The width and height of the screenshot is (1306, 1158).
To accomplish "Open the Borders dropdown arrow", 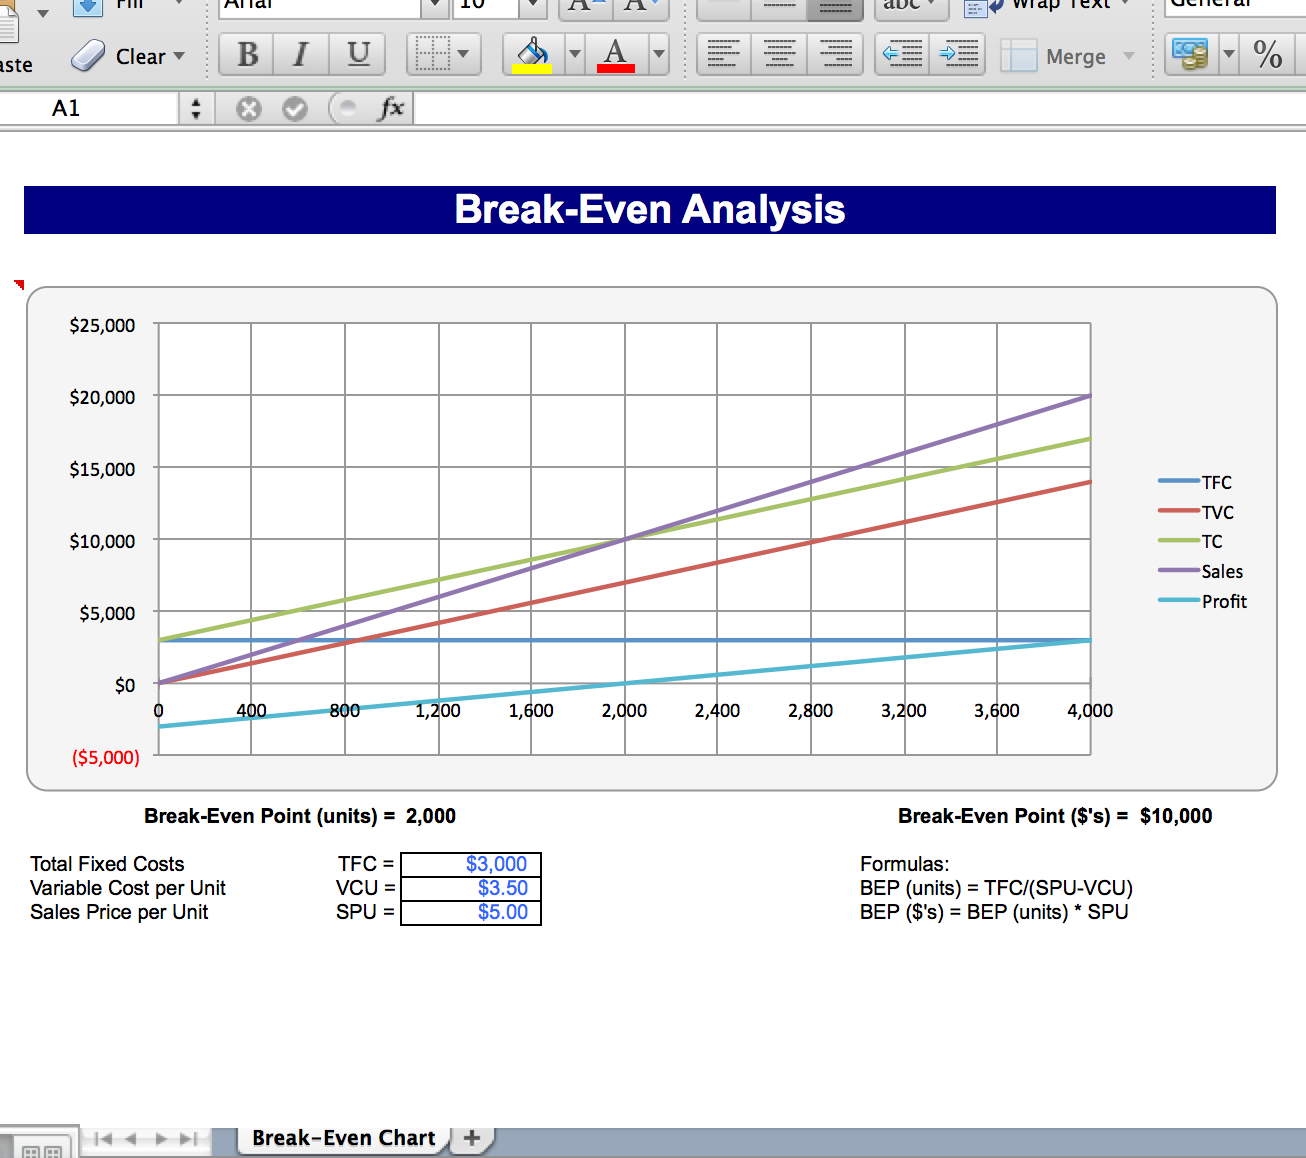I will pos(464,54).
